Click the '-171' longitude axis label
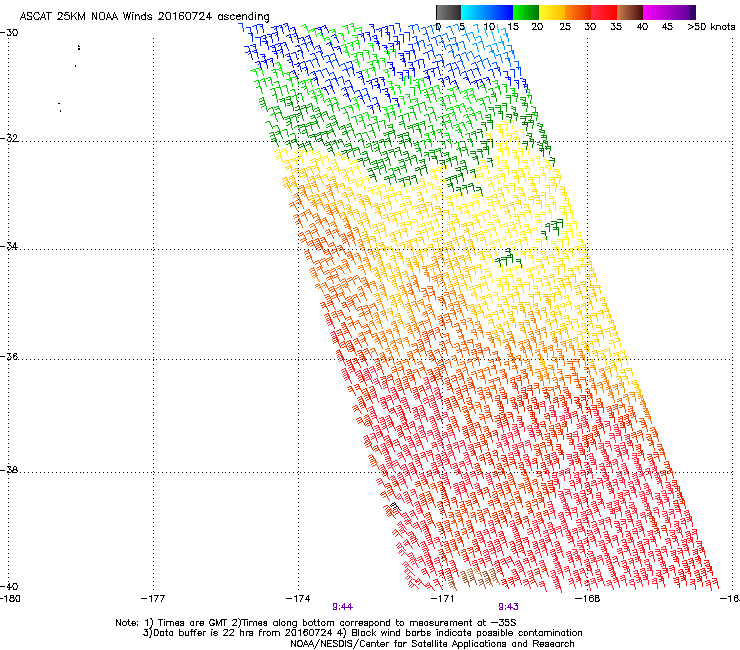Viewport: 740px width, 650px height. click(x=443, y=599)
